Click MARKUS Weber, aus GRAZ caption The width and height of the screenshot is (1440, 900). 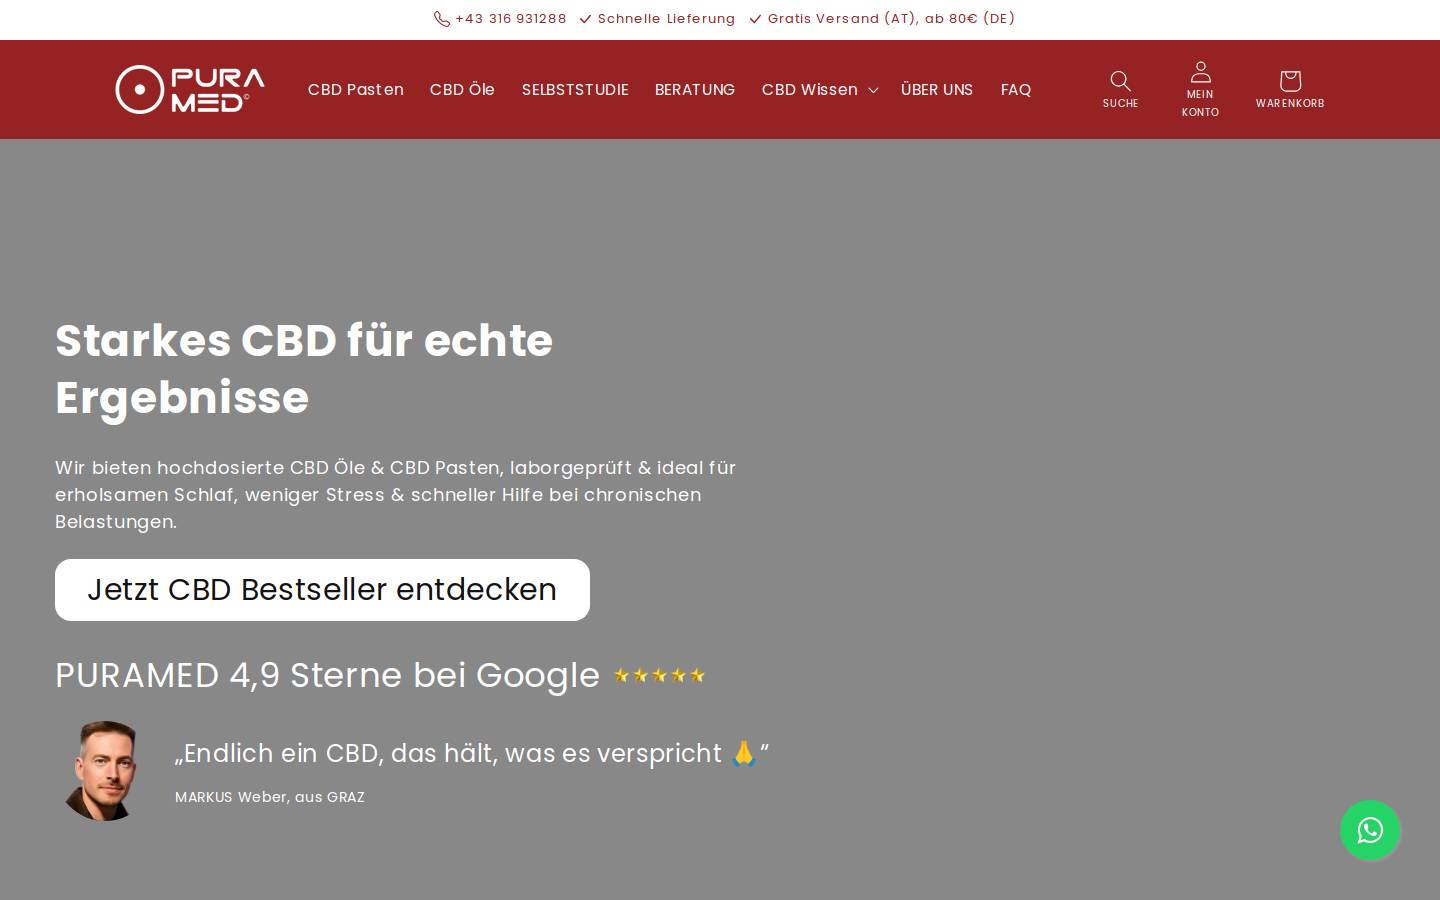click(x=270, y=797)
